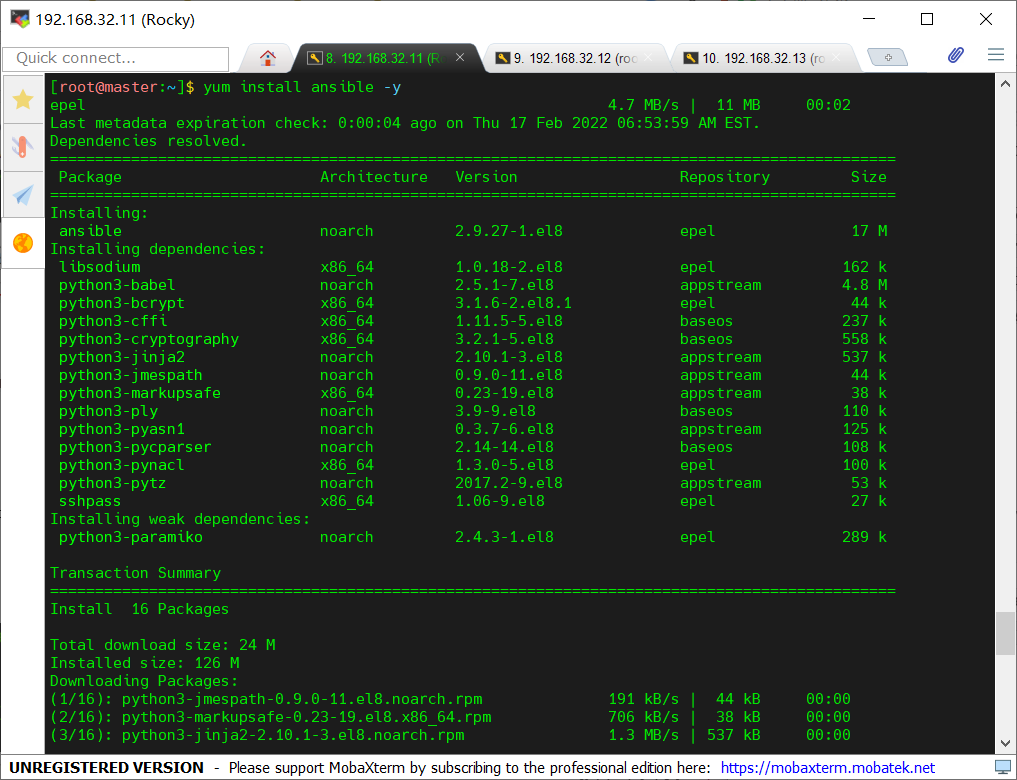Image resolution: width=1017 pixels, height=780 pixels.
Task: Click 'Installed size: 126 M' line
Action: 145,663
